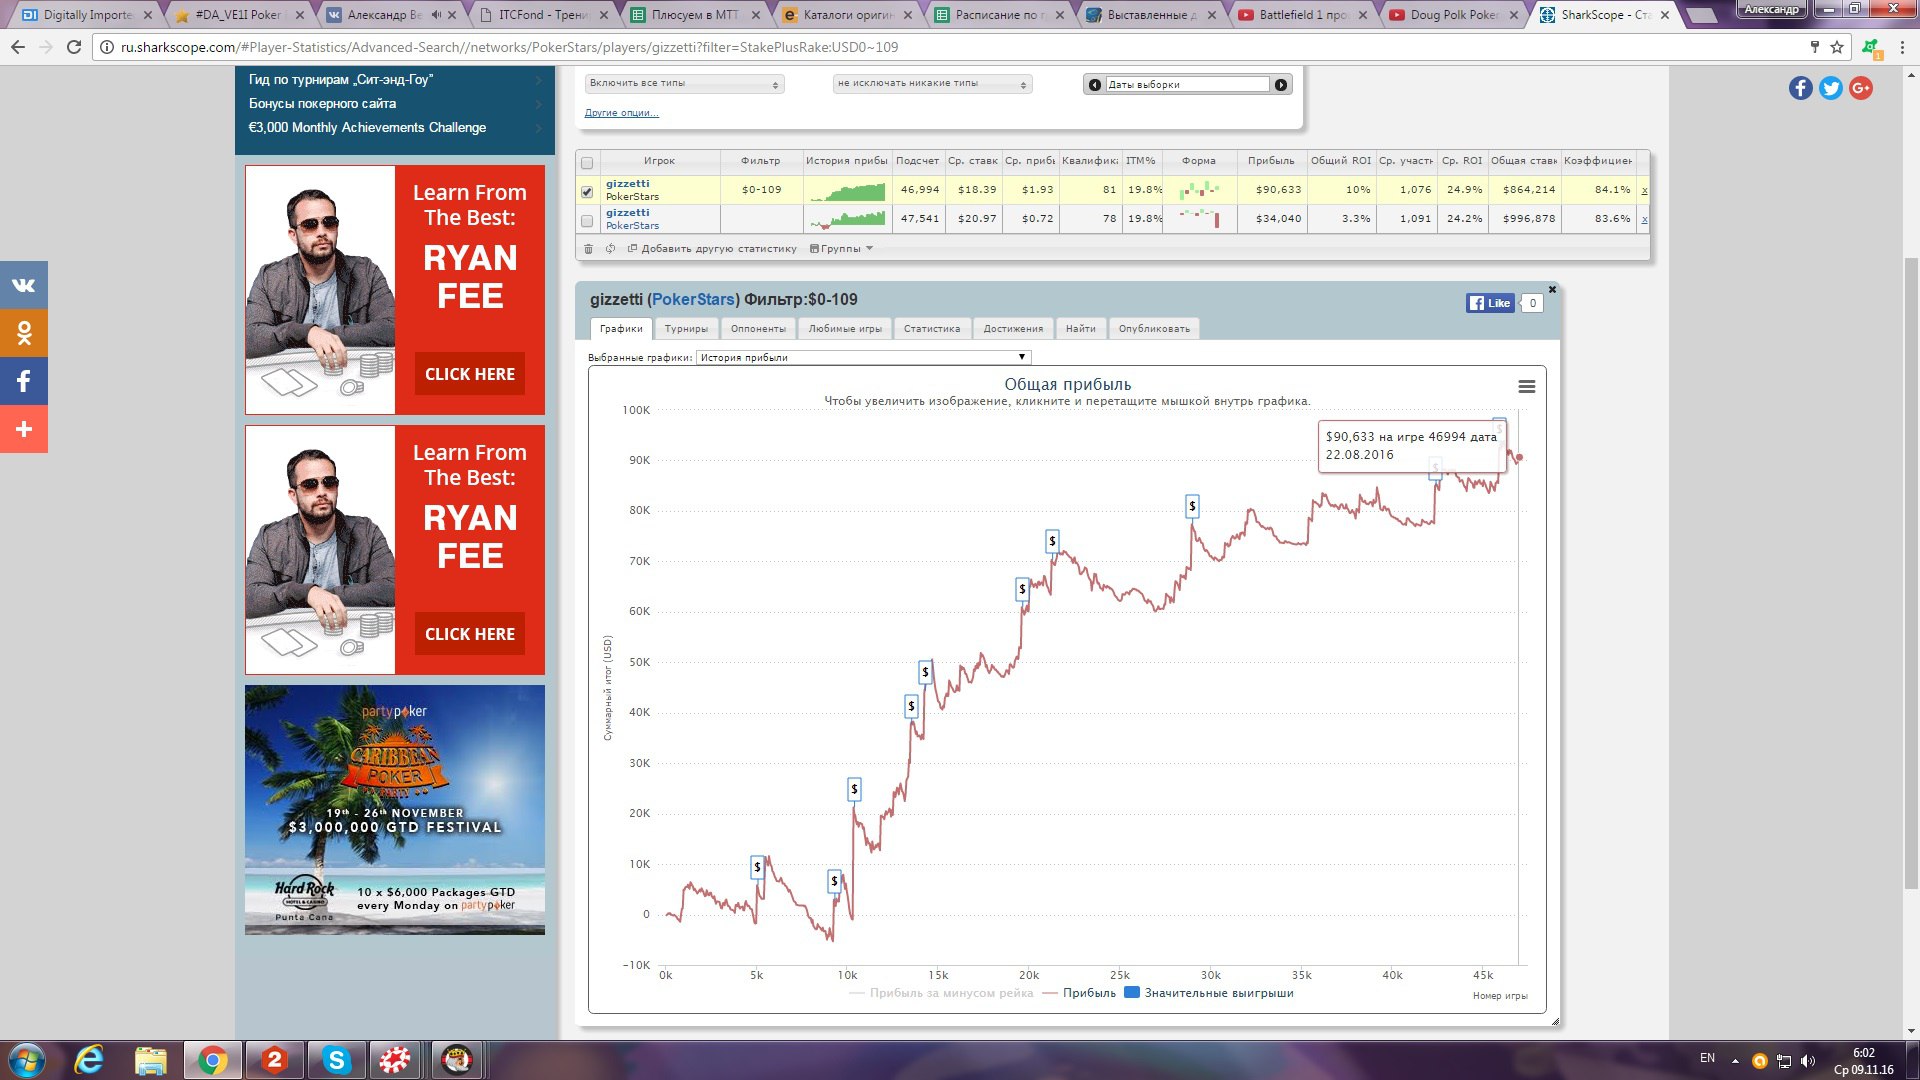Open the chart hamburger menu icon
This screenshot has height=1080, width=1920.
1526,386
